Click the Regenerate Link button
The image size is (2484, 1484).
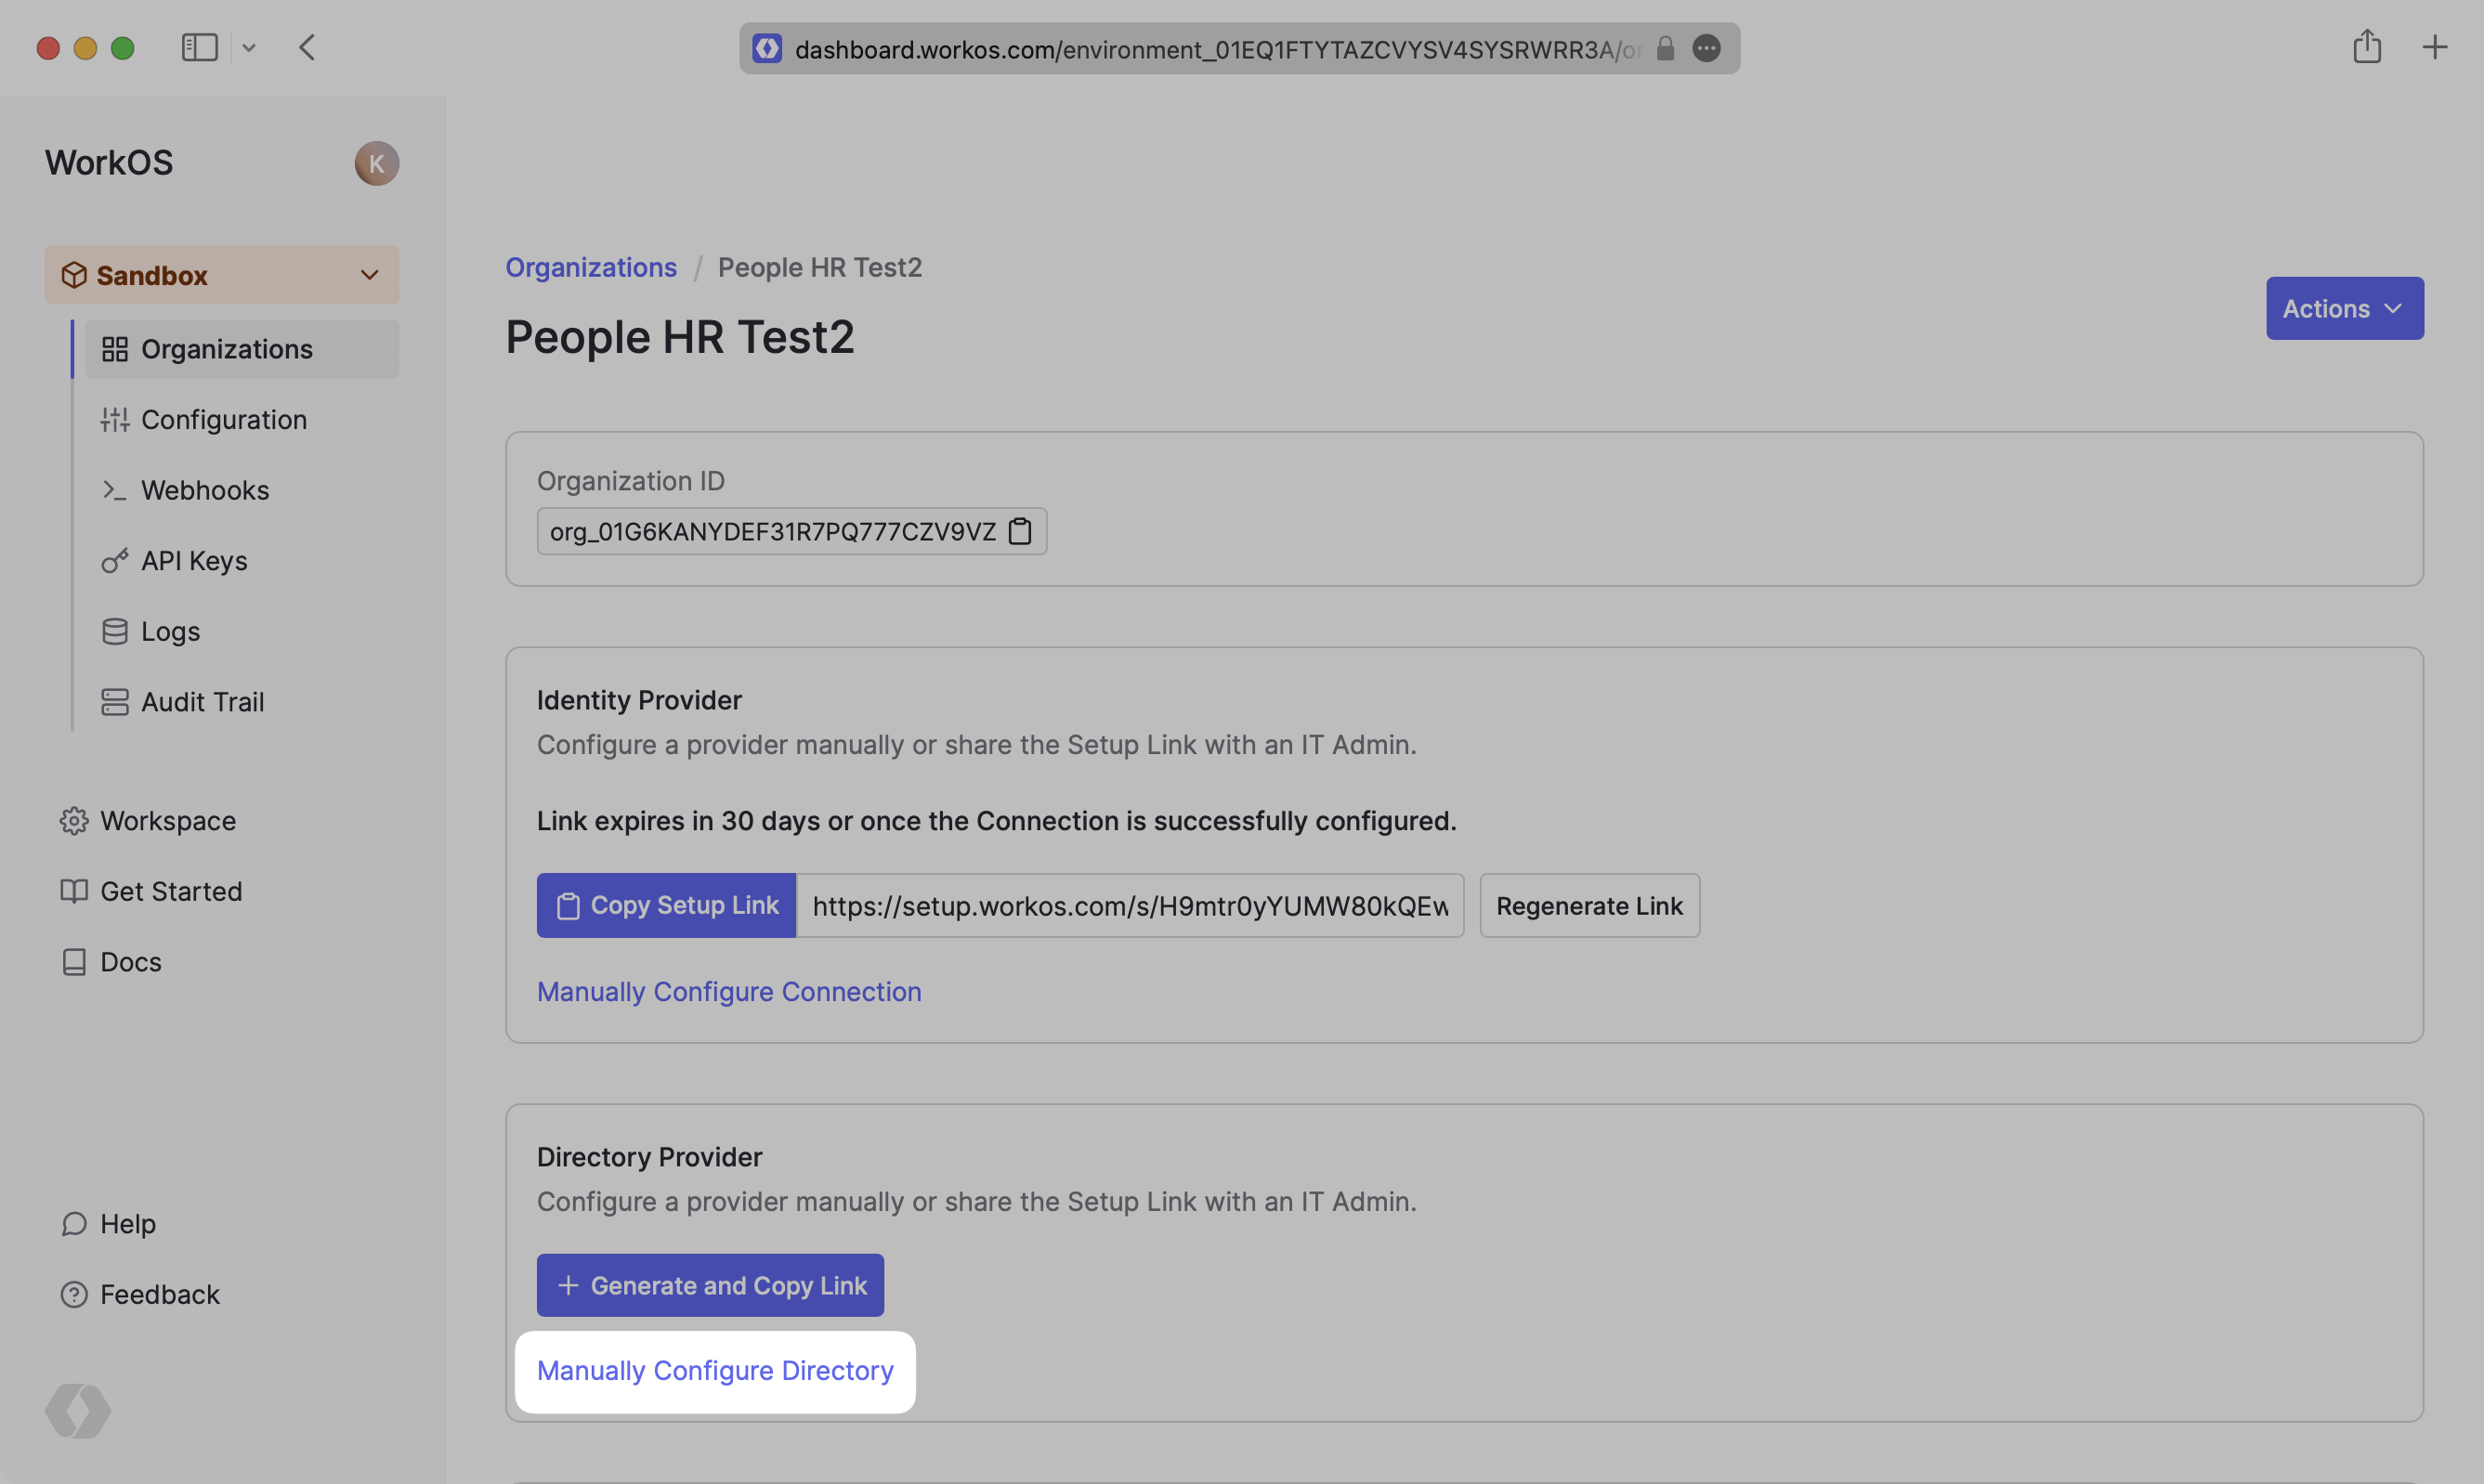pyautogui.click(x=1589, y=905)
